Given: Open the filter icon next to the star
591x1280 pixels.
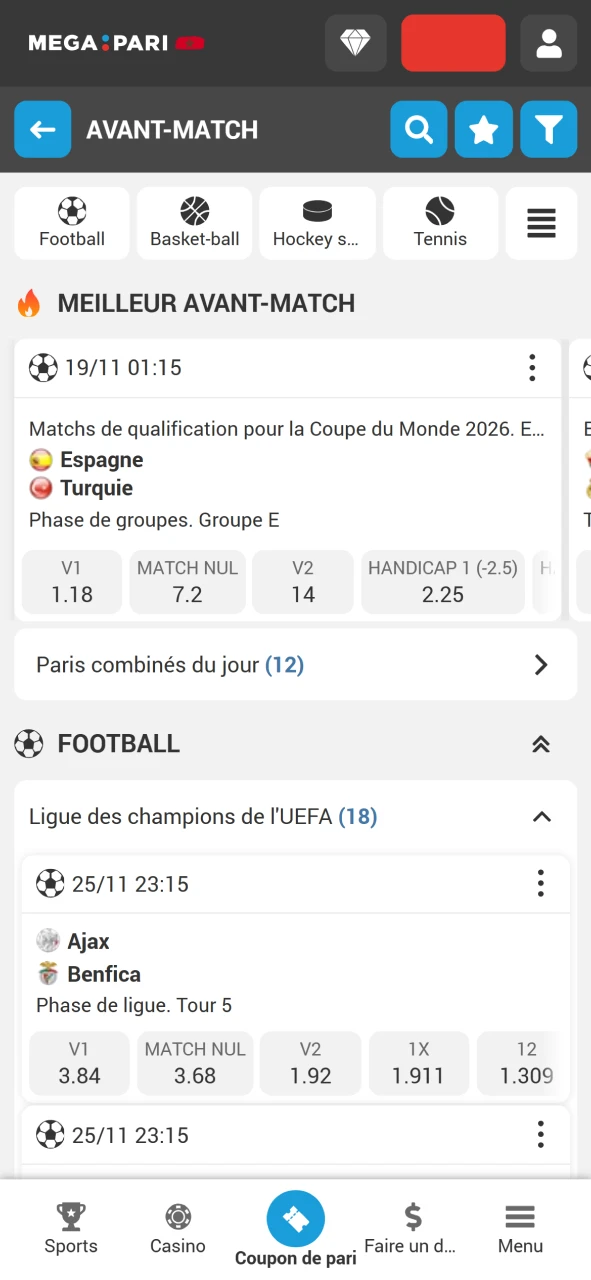Looking at the screenshot, I should [x=548, y=129].
